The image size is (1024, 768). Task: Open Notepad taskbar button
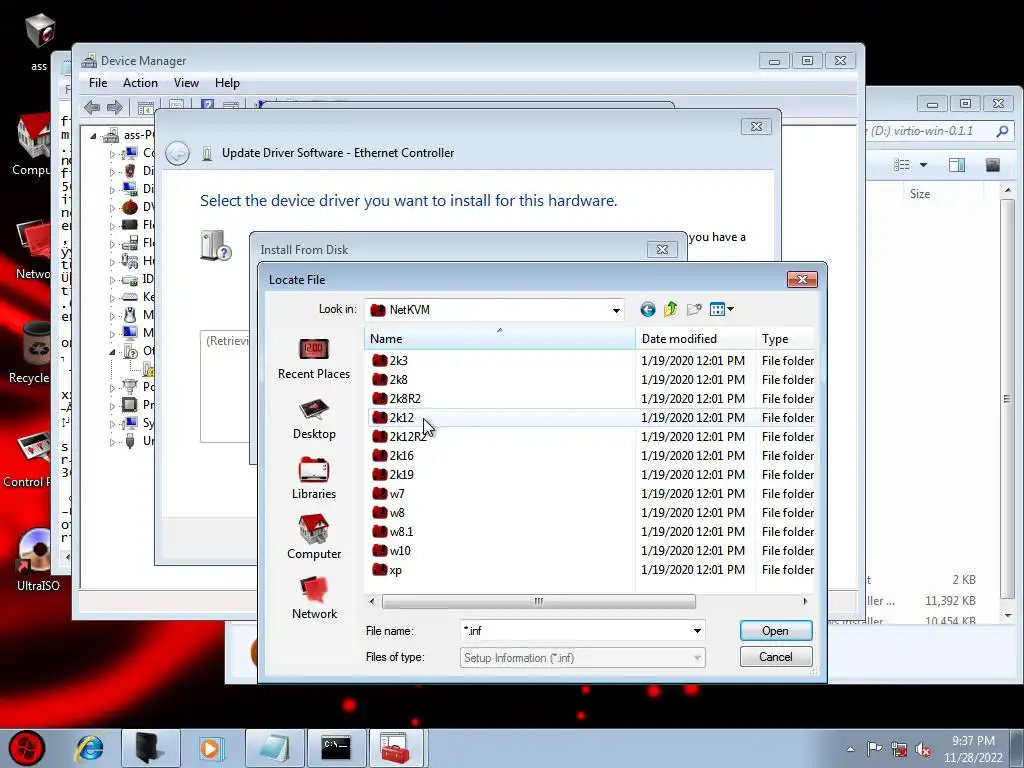pyautogui.click(x=274, y=748)
